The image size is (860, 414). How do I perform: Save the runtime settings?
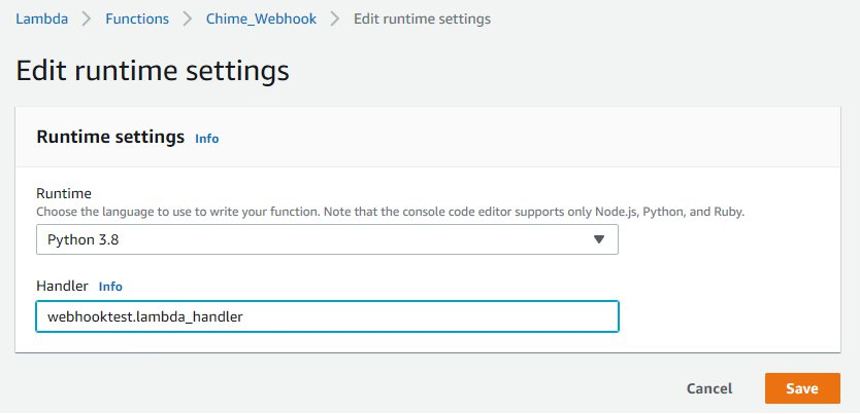[802, 388]
